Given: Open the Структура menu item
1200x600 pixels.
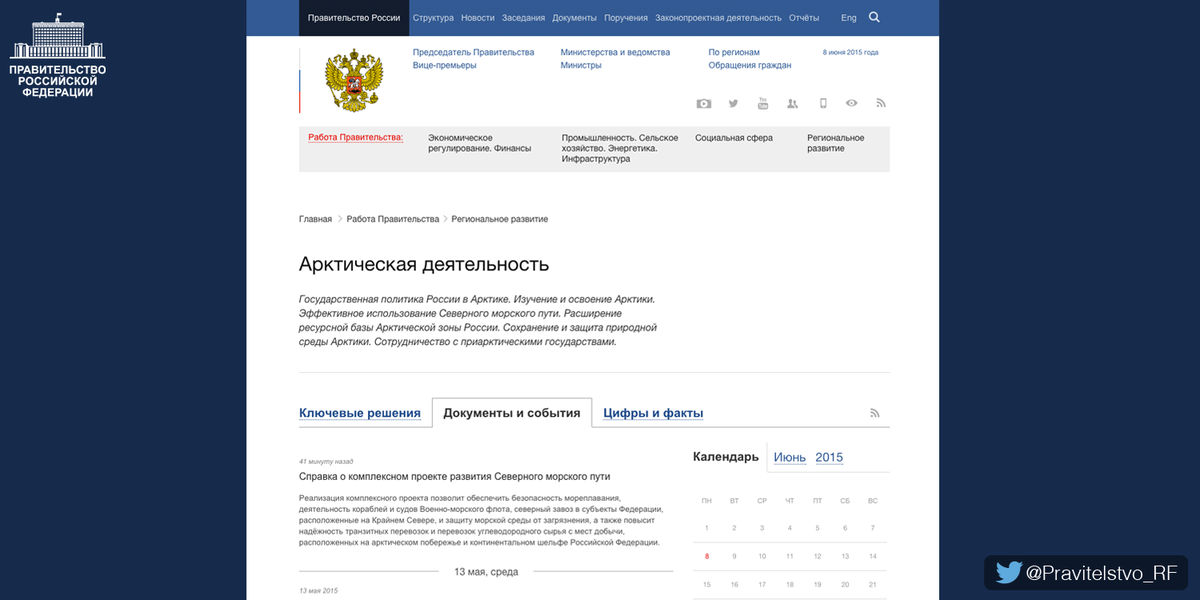Looking at the screenshot, I should [x=433, y=18].
